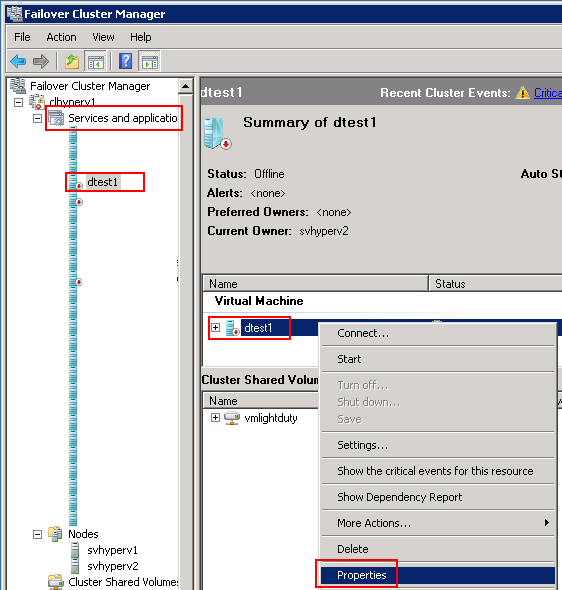562x590 pixels.
Task: Open the View menu
Action: pyautogui.click(x=103, y=37)
